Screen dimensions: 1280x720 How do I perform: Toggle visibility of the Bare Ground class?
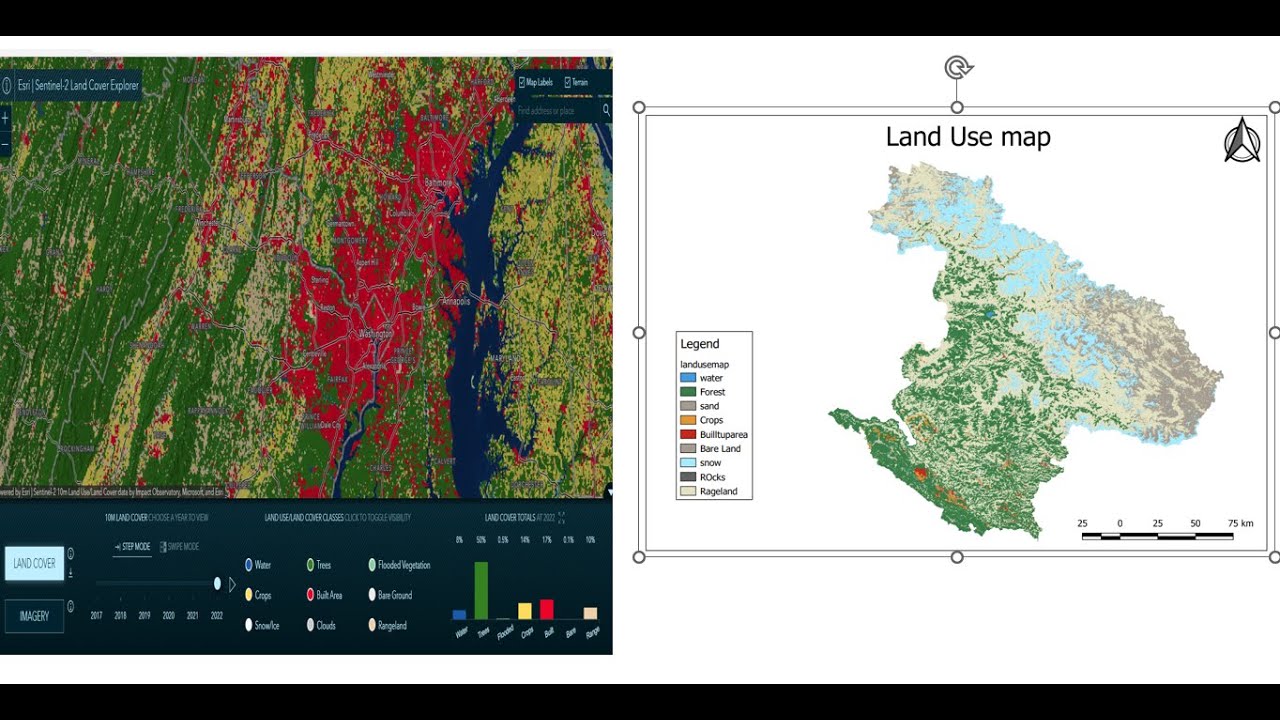coord(390,595)
